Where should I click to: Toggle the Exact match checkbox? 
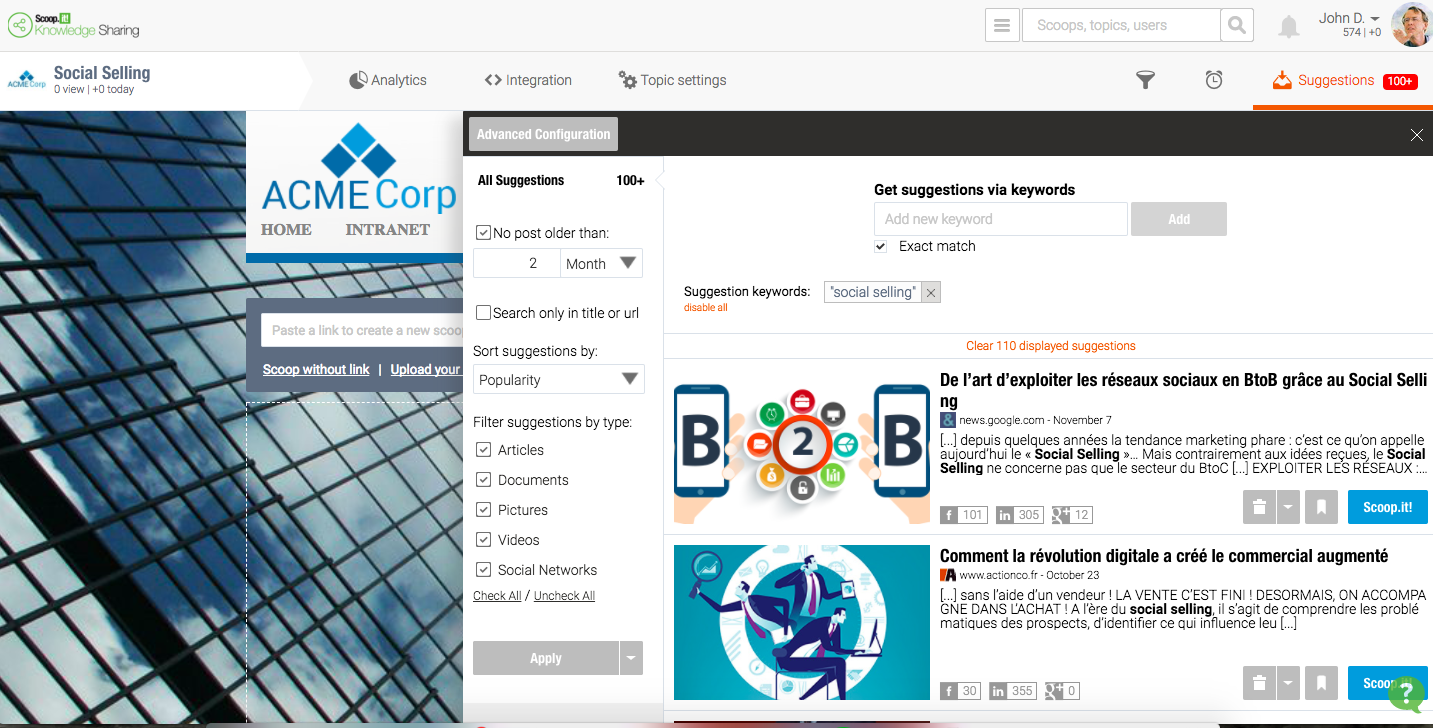coord(881,246)
